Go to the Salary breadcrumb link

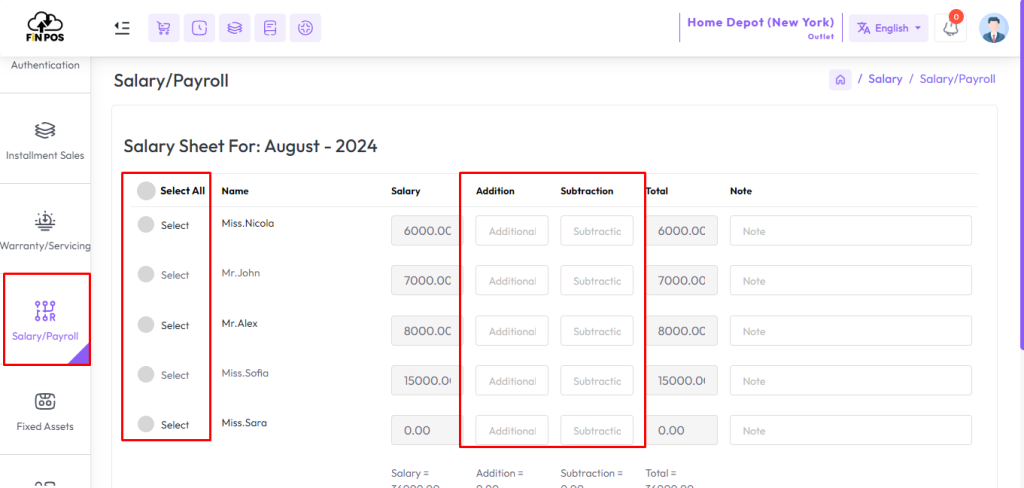[885, 79]
